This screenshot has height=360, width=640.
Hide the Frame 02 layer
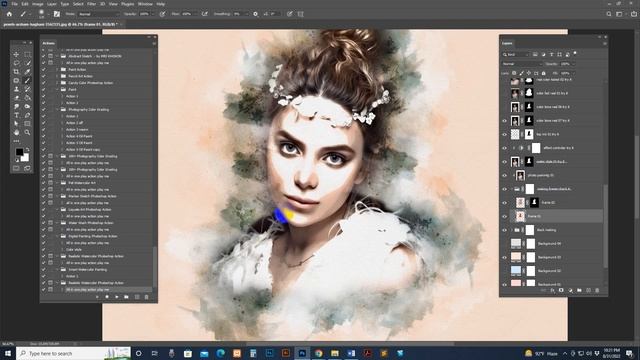click(504, 202)
